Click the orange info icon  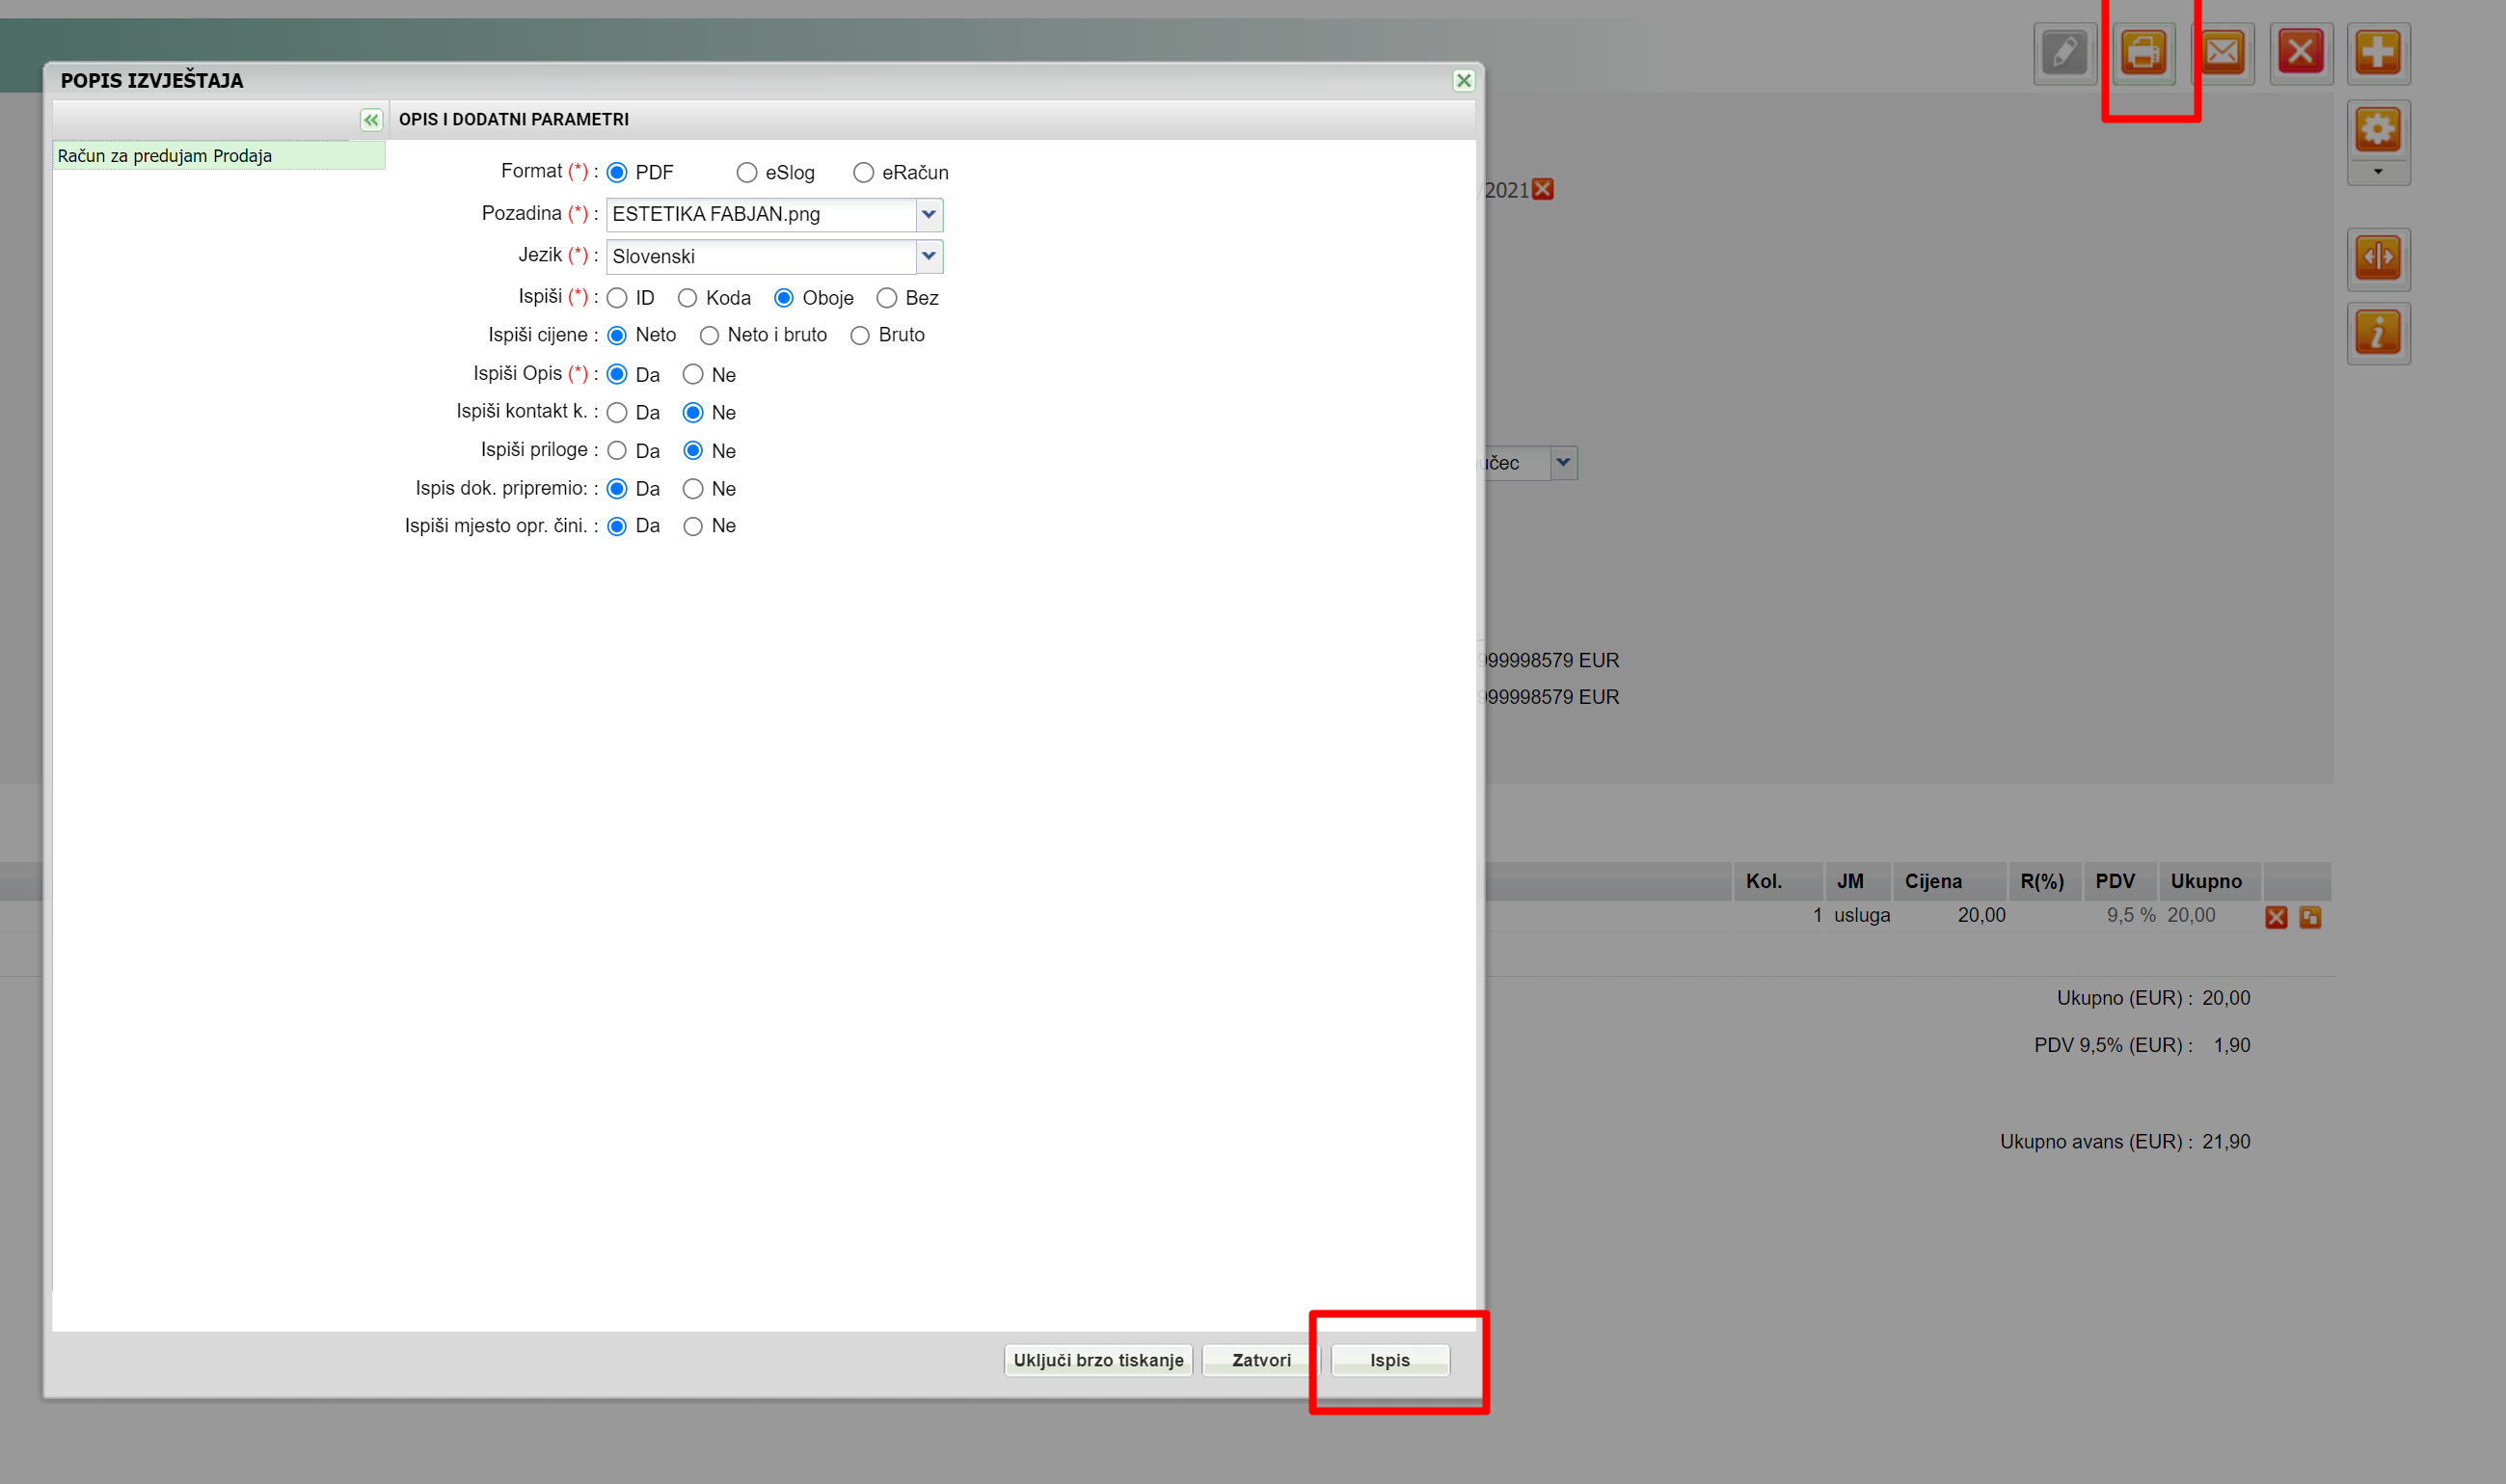(2378, 333)
